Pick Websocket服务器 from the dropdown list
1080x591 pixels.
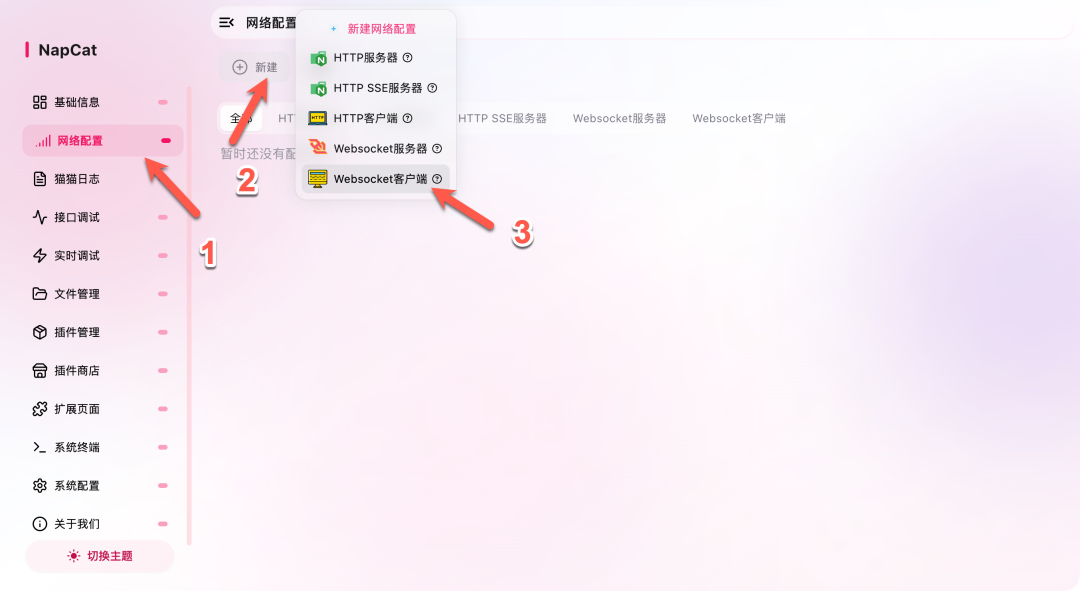pyautogui.click(x=375, y=149)
